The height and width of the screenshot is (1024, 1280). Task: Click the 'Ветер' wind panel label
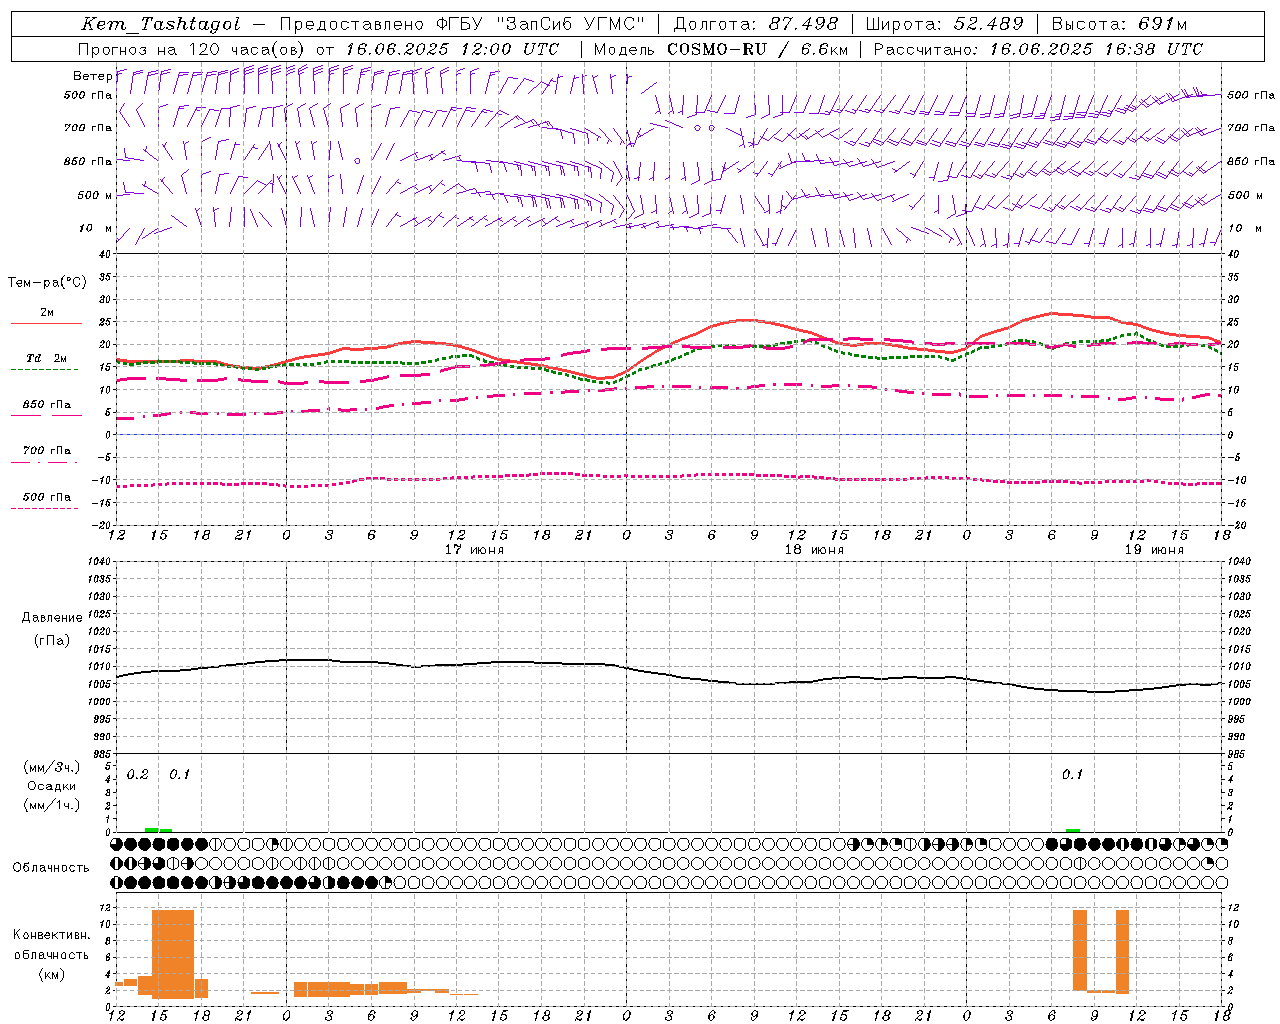coord(92,76)
